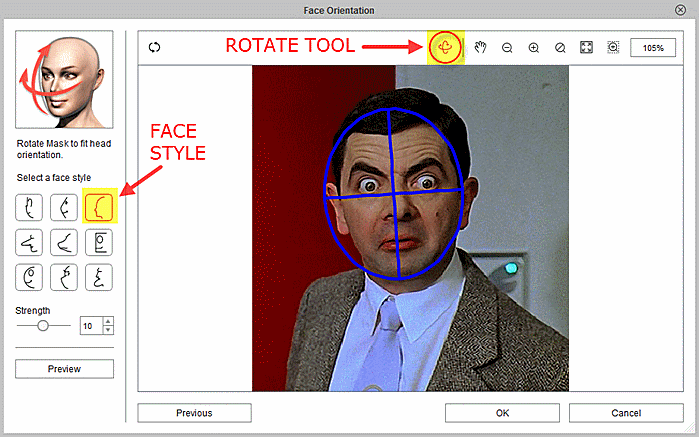This screenshot has width=699, height=437.
Task: Choose the highlighted human profile face style
Action: [99, 207]
